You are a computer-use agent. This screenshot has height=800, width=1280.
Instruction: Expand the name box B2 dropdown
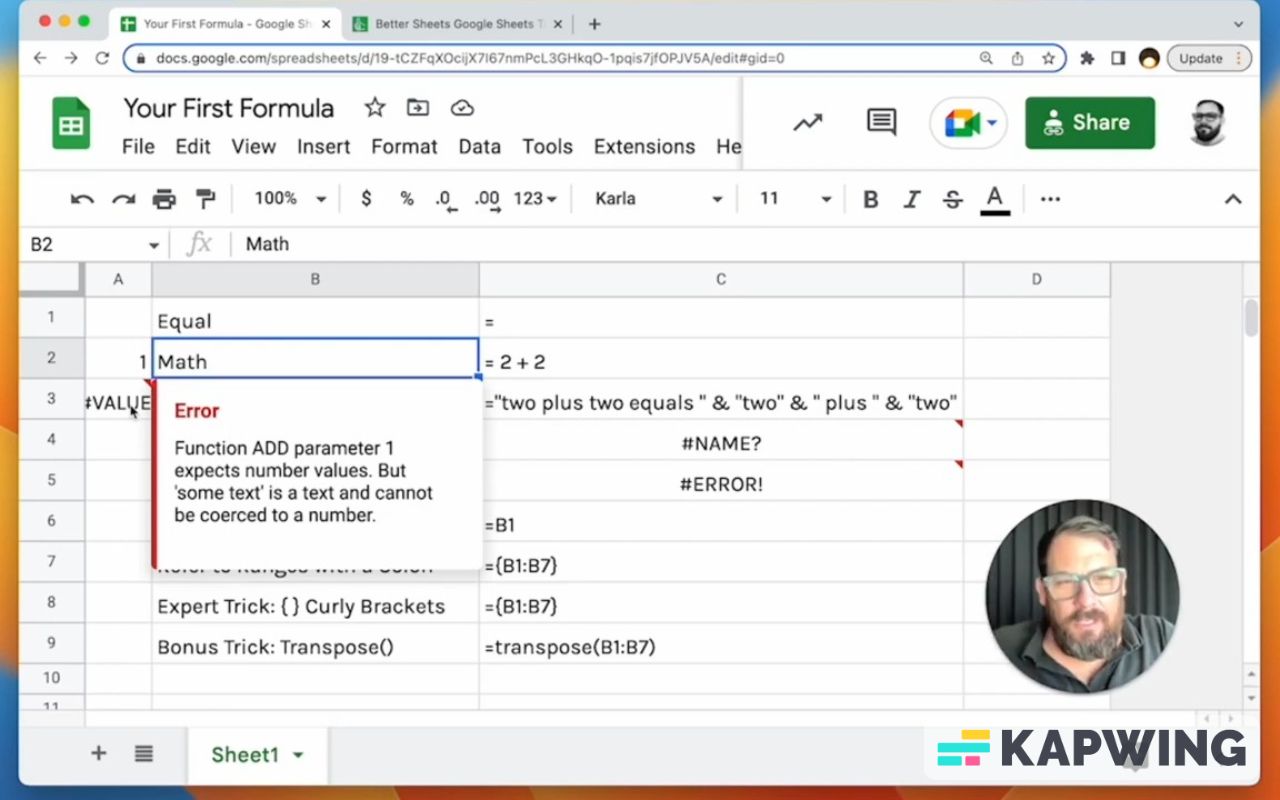[x=154, y=245]
